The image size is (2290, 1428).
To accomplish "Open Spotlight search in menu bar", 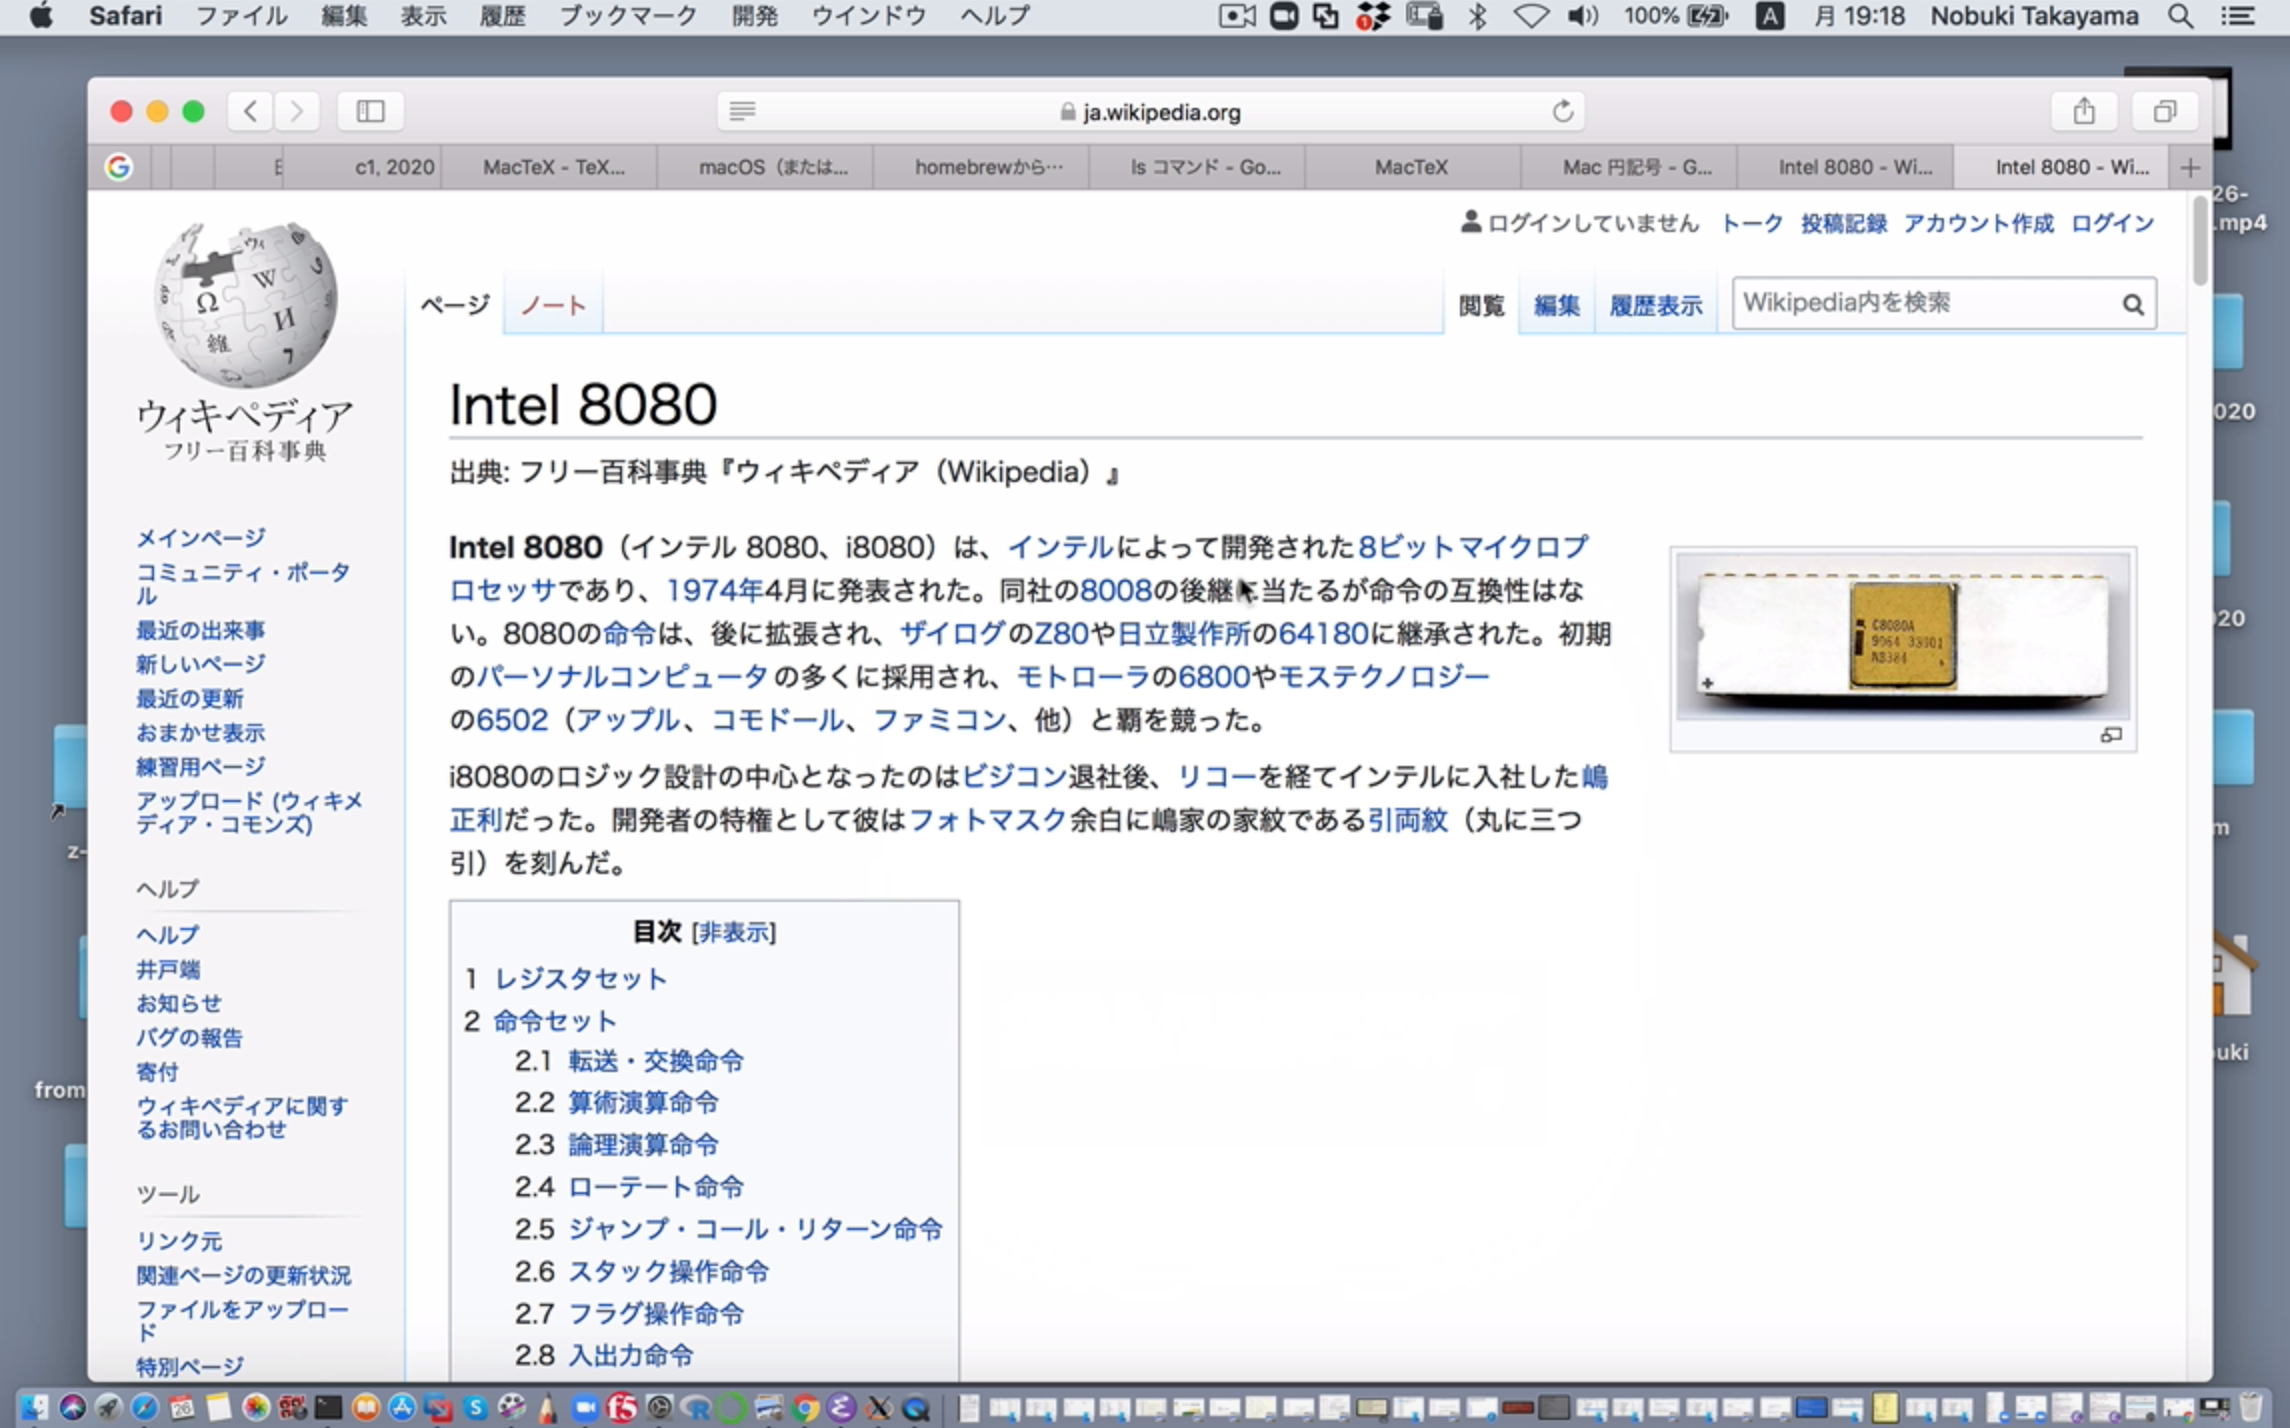I will pyautogui.click(x=2181, y=16).
